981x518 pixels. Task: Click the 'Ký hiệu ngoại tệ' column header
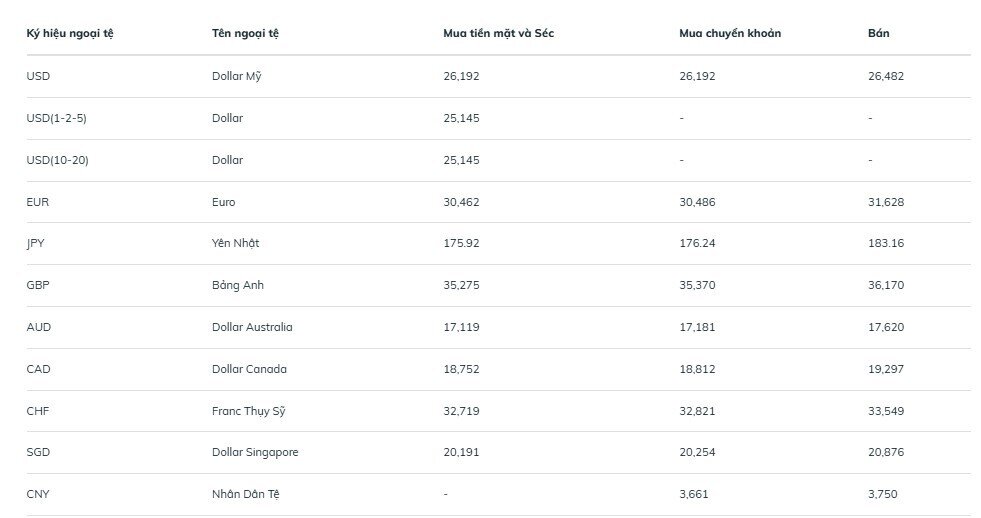[70, 33]
